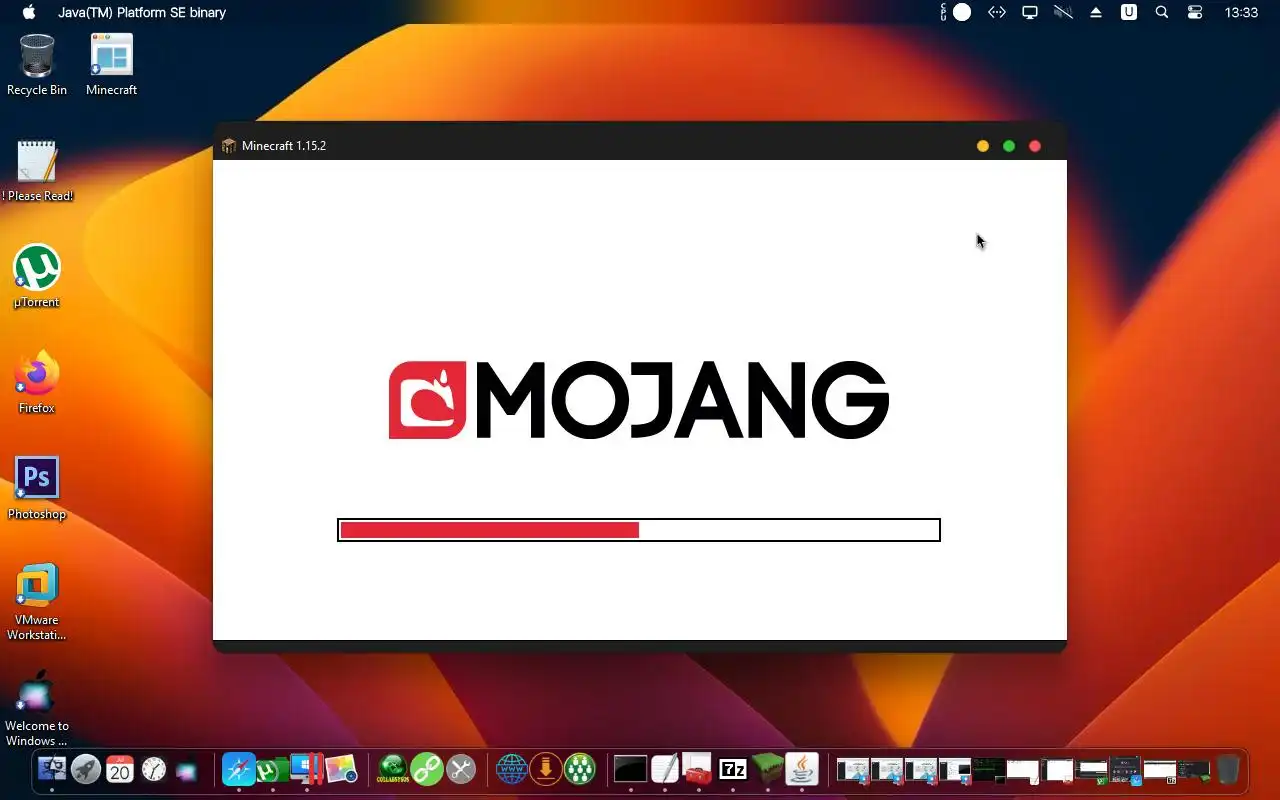Open the Java coffee cup icon in the dock
The width and height of the screenshot is (1280, 800).
(801, 769)
